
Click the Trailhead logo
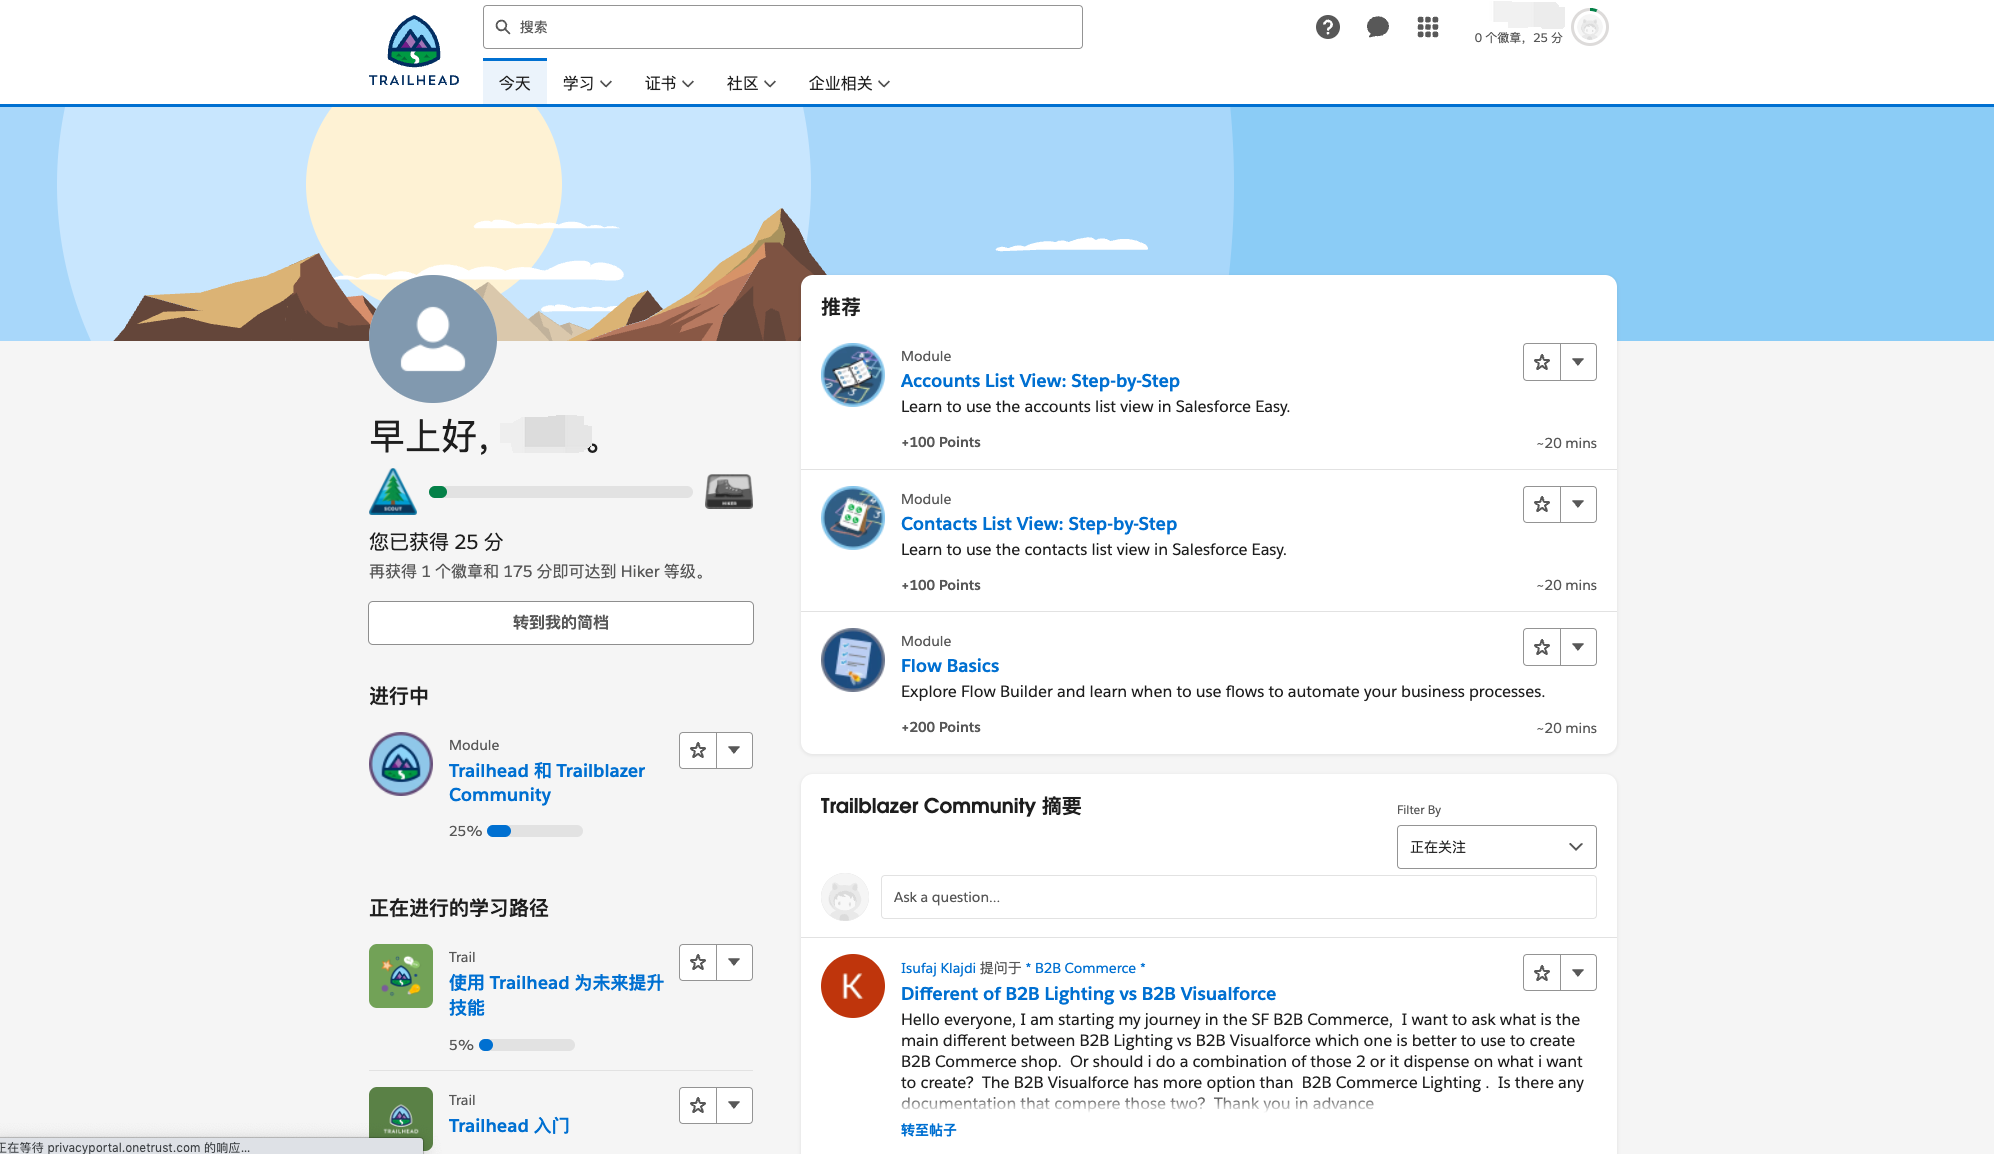click(x=414, y=51)
